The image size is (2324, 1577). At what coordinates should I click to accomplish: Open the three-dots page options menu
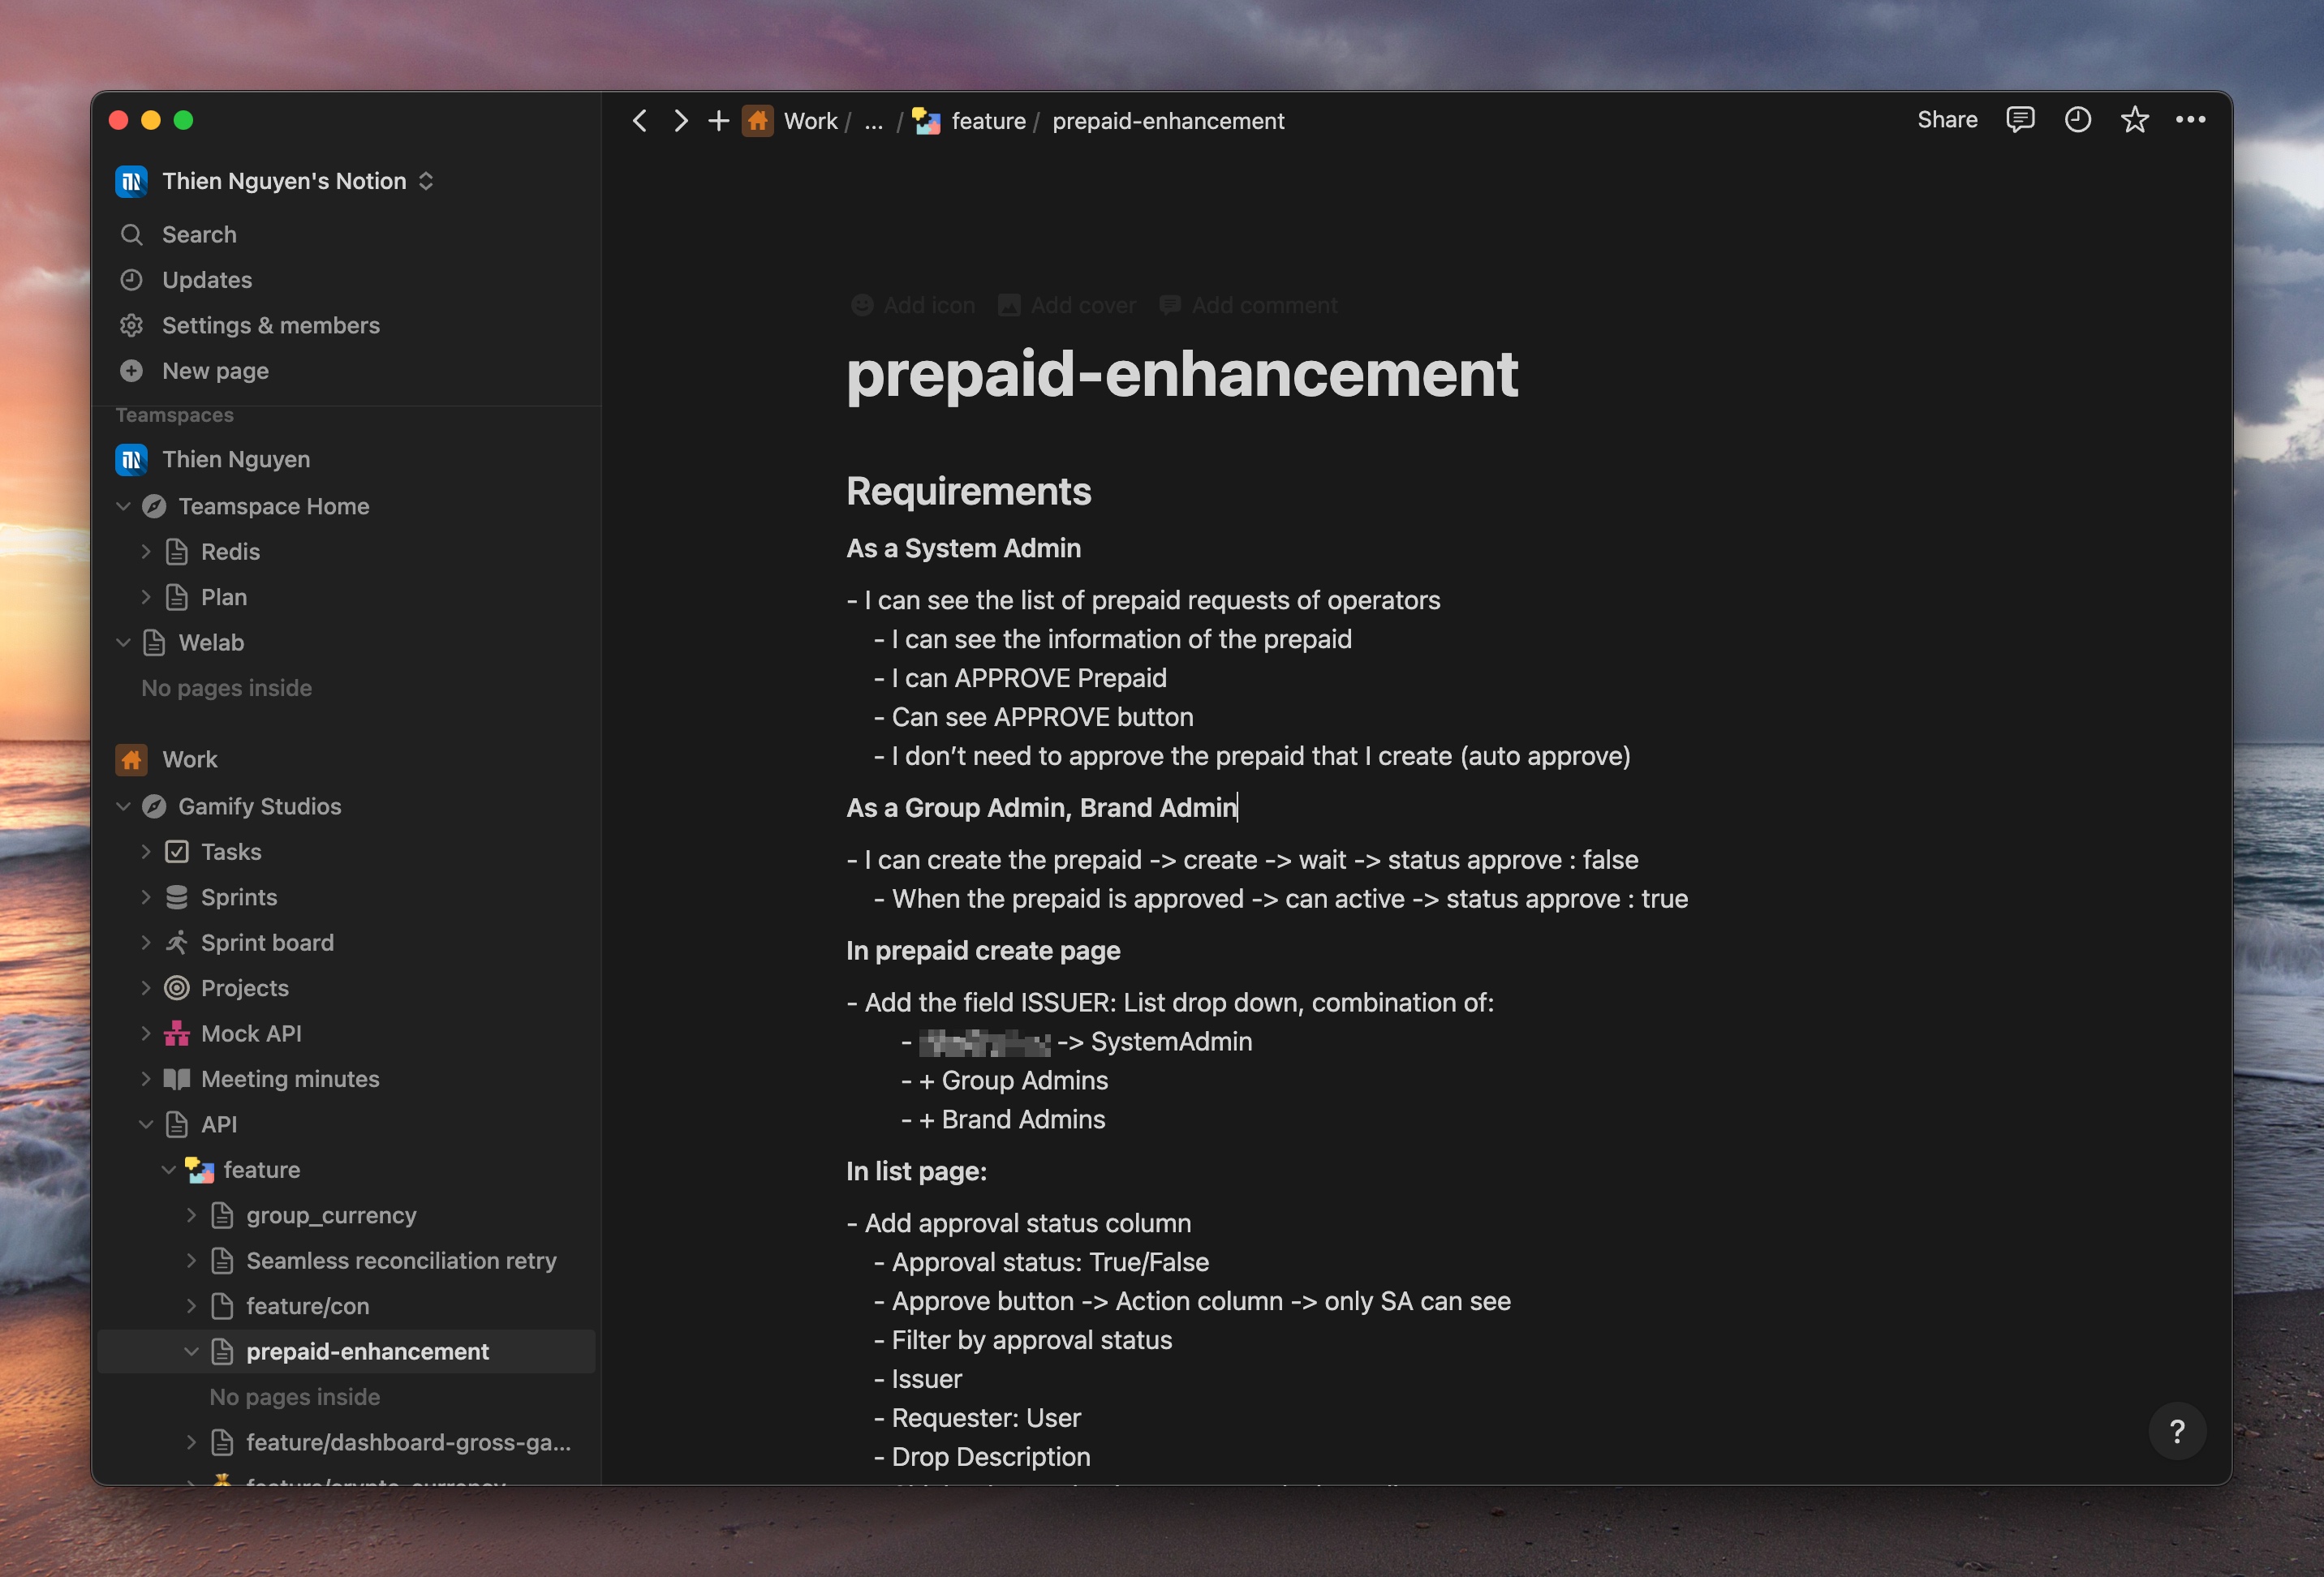point(2190,120)
